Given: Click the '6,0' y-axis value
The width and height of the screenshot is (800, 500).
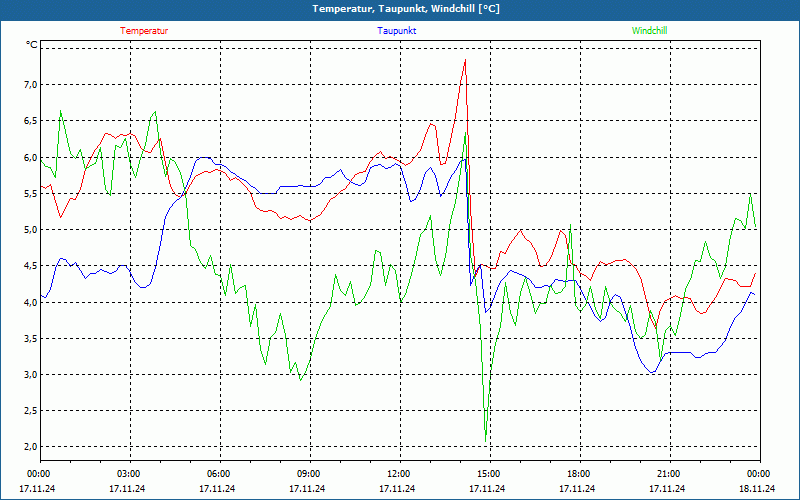Looking at the screenshot, I should coord(32,157).
